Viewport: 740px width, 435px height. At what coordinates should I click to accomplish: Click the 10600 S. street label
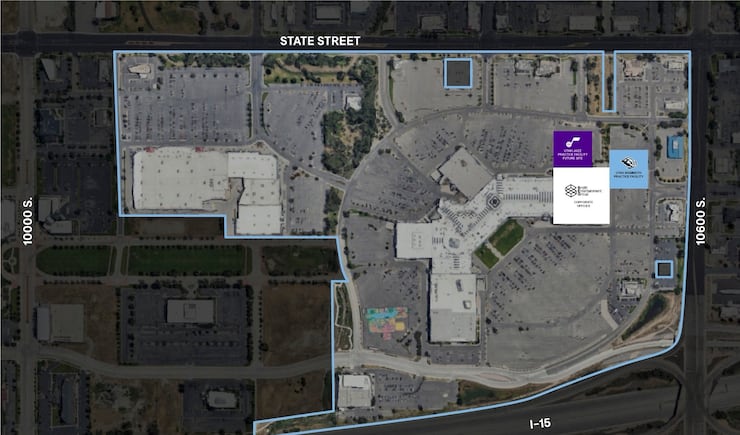[701, 221]
